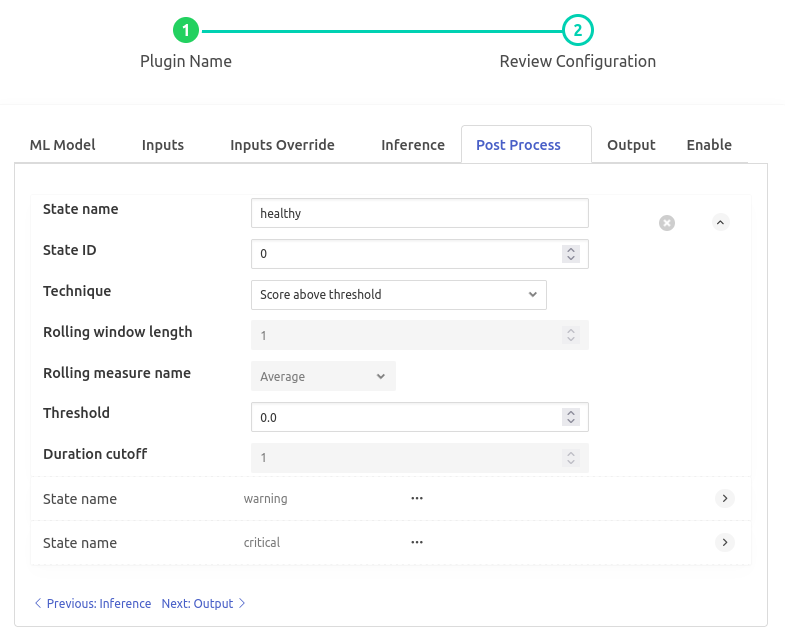Image resolution: width=785 pixels, height=642 pixels.
Task: Remove the healthy state with the x icon
Action: [x=667, y=223]
